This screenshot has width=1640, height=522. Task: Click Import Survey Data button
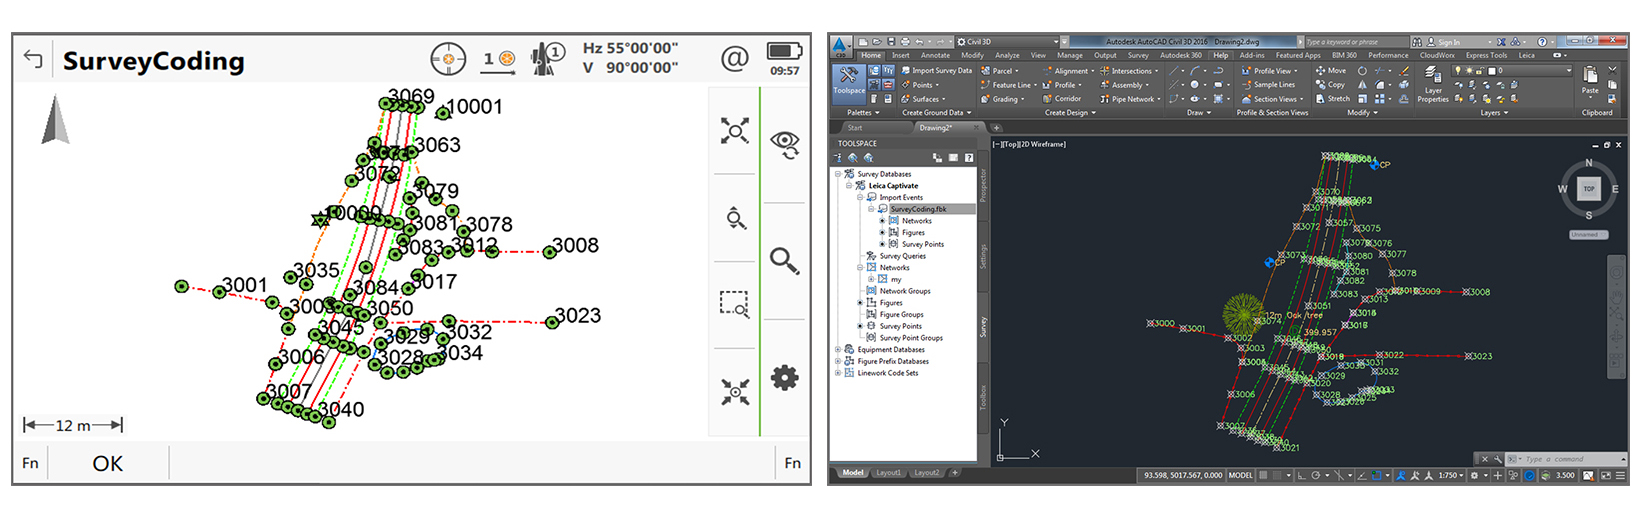pyautogui.click(x=936, y=71)
